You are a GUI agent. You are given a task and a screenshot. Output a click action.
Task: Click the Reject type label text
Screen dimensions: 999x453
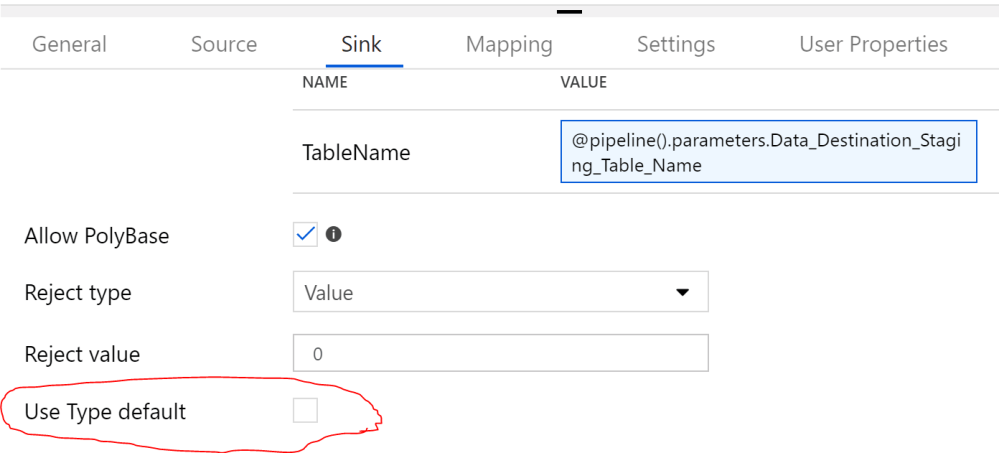(78, 293)
